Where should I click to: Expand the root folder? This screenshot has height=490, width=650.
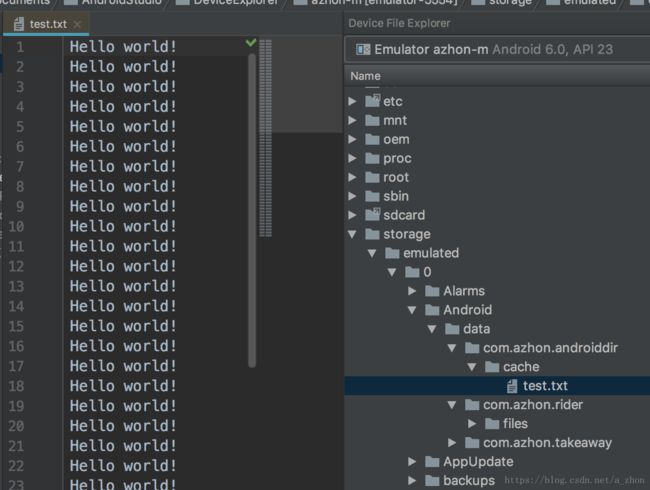(352, 177)
